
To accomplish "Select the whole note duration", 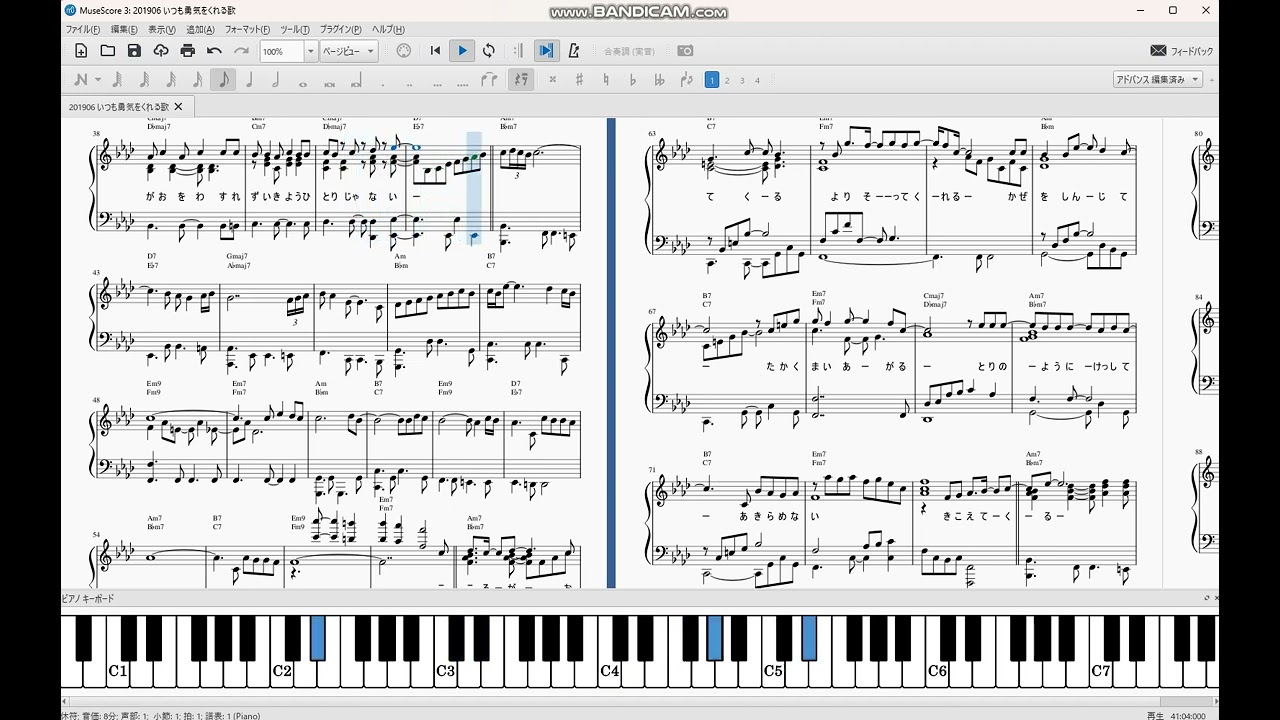I will (x=303, y=82).
